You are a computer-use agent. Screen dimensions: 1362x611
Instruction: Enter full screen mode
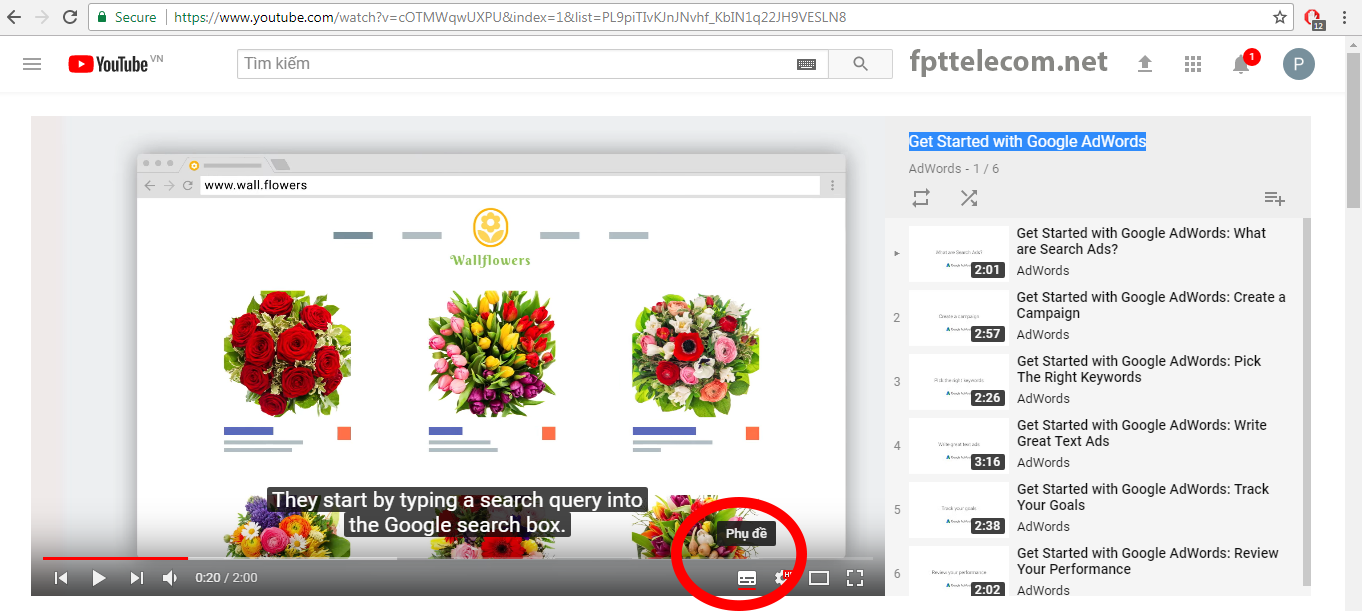point(855,578)
